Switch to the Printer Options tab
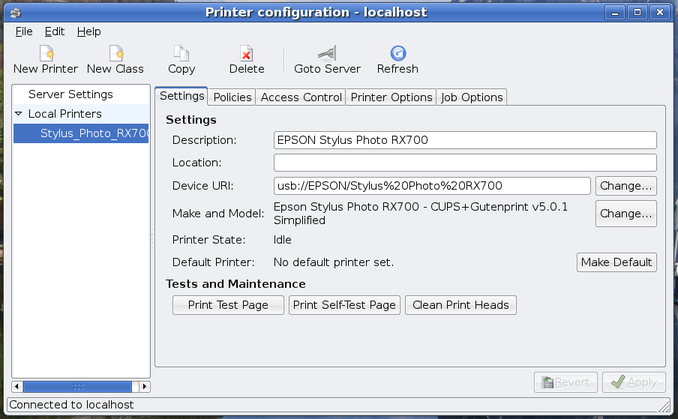This screenshot has width=678, height=419. 391,97
